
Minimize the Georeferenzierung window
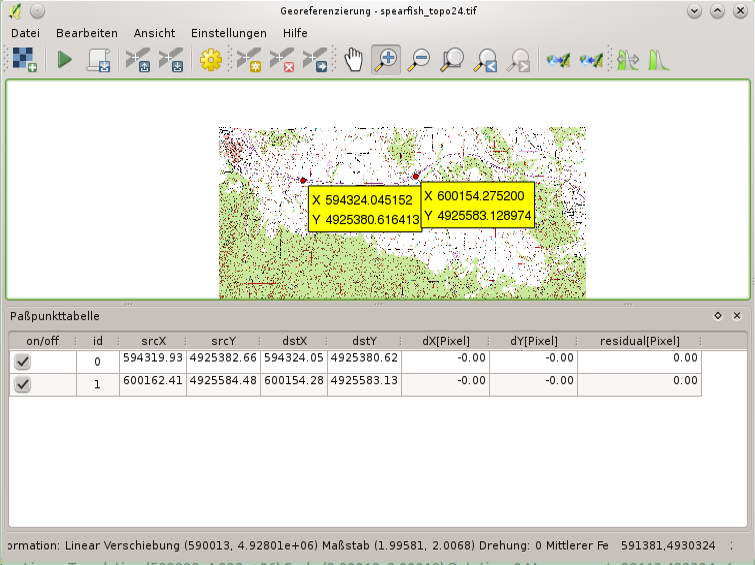click(694, 11)
